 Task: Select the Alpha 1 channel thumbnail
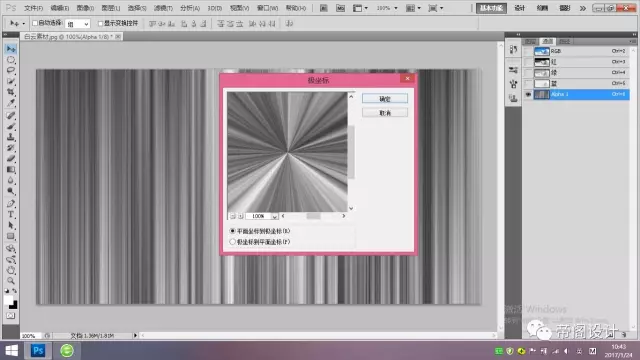coord(542,94)
